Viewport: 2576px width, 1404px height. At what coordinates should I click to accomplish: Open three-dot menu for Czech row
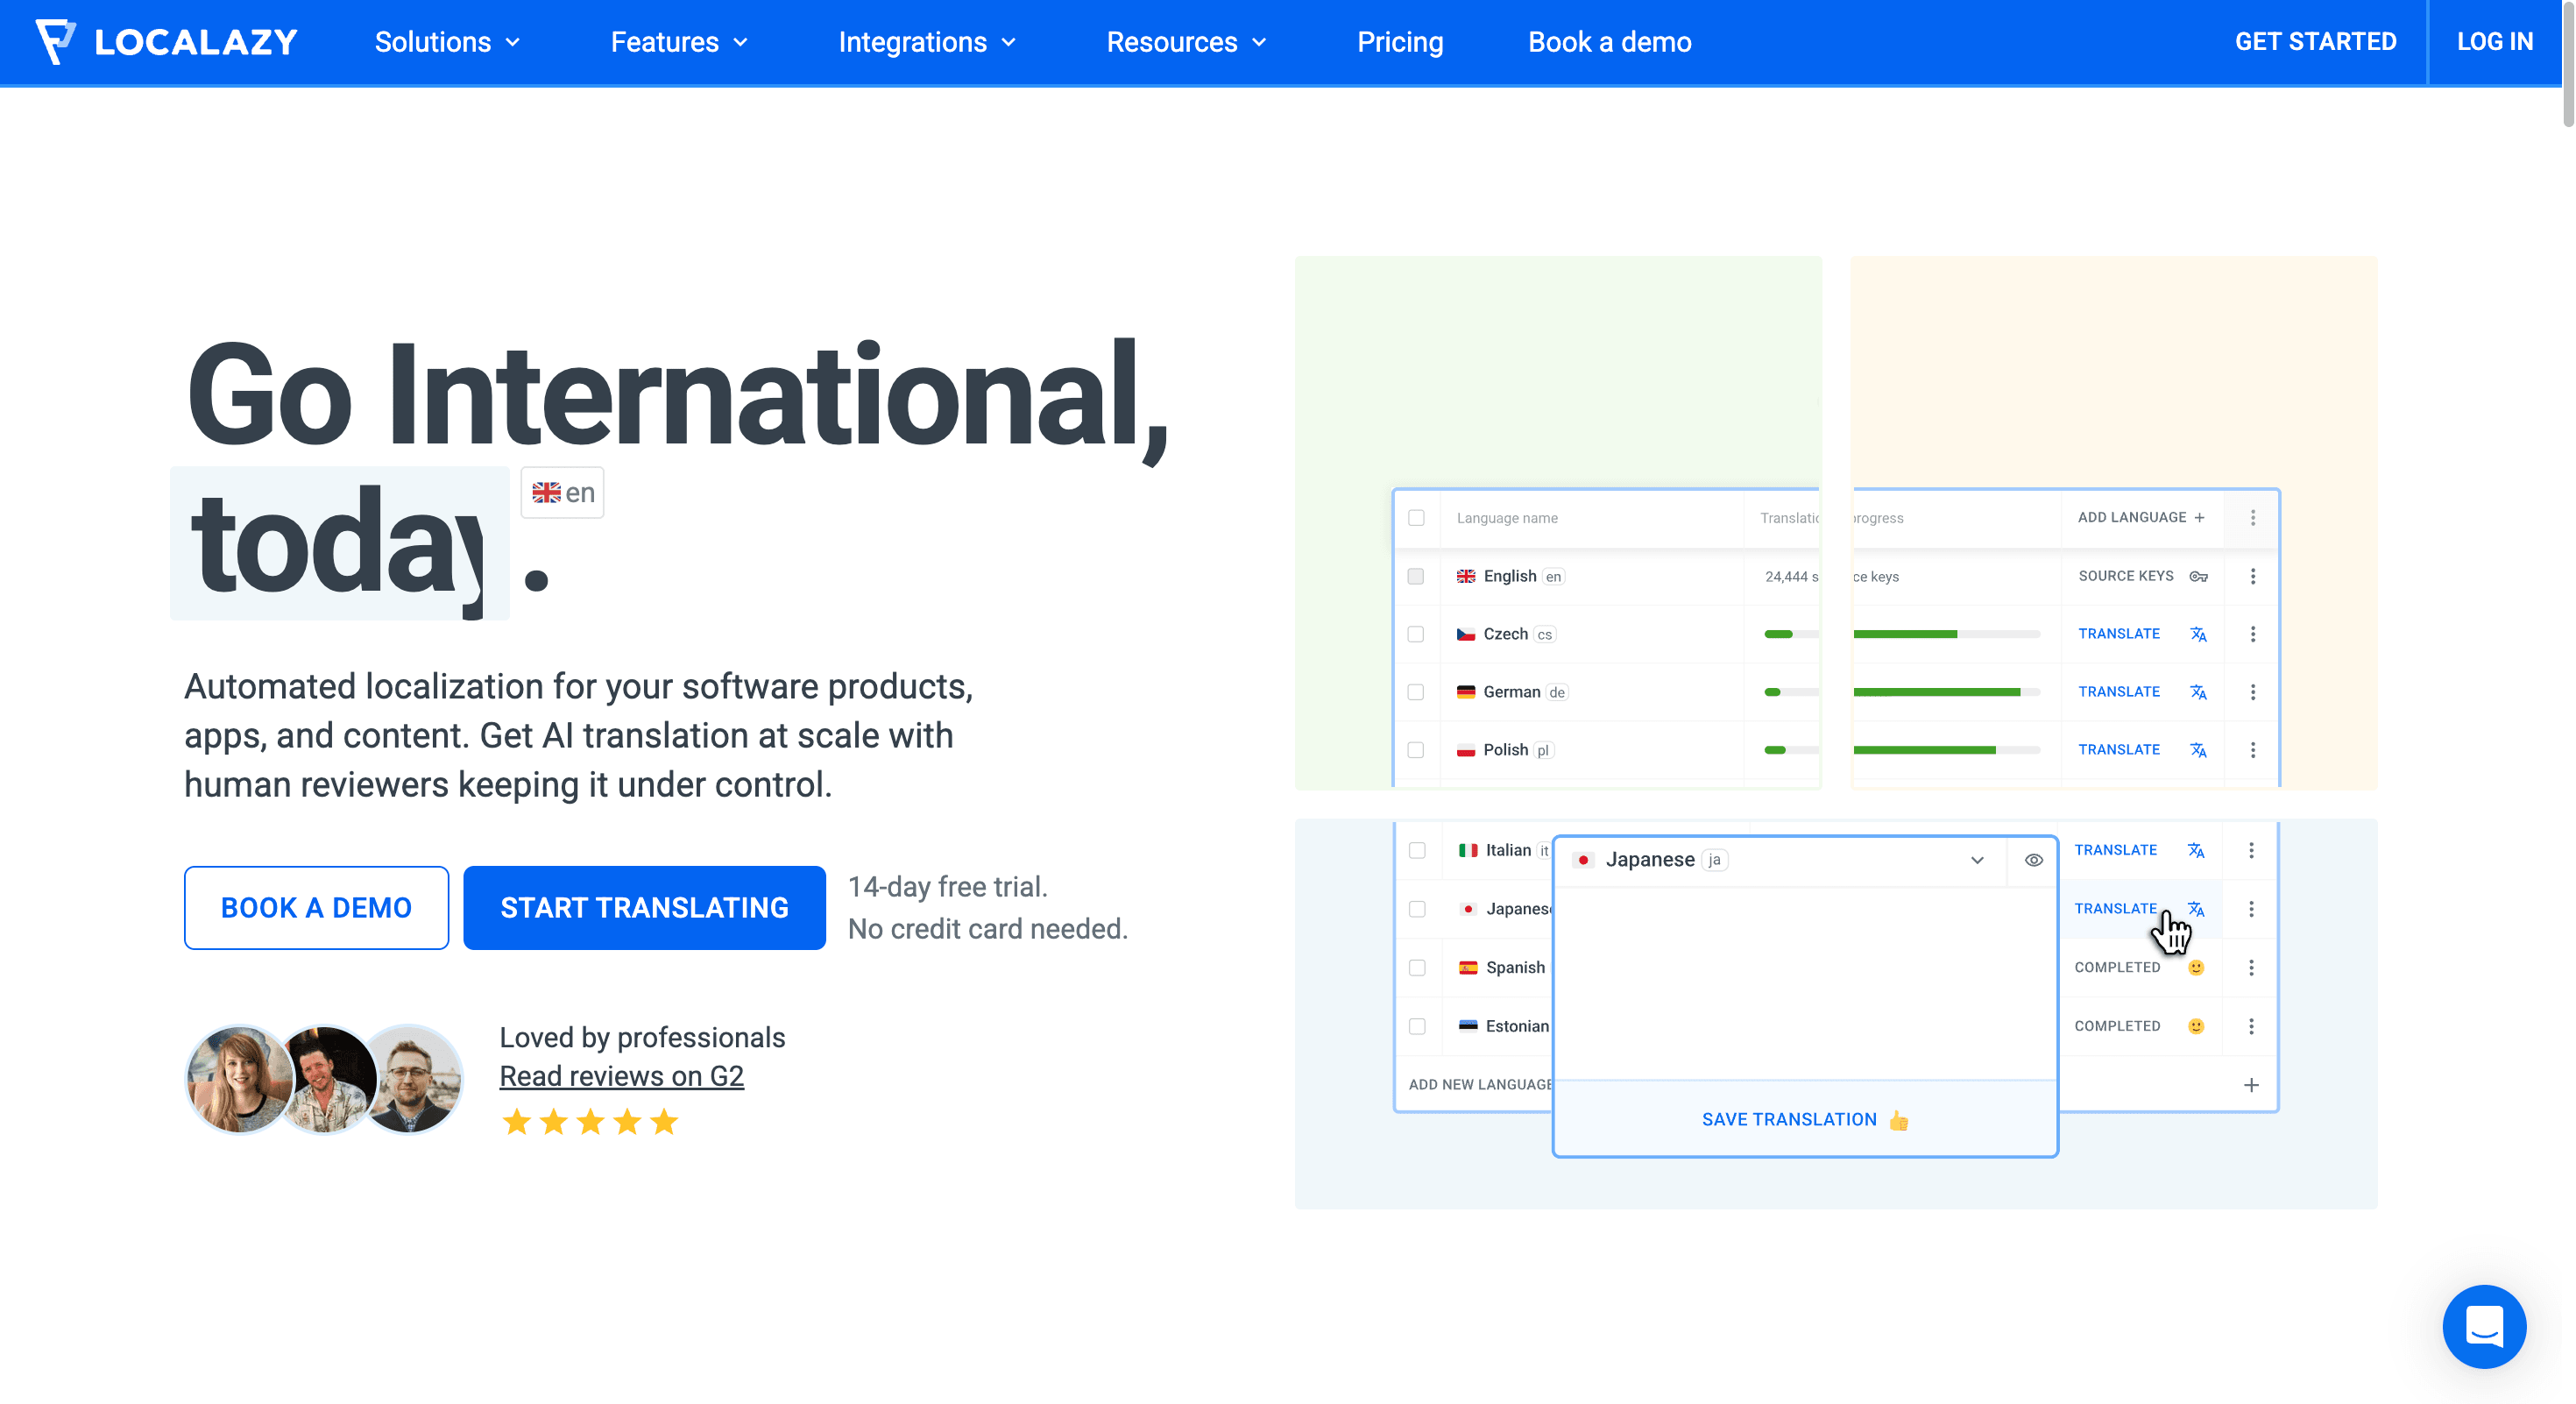coord(2253,634)
